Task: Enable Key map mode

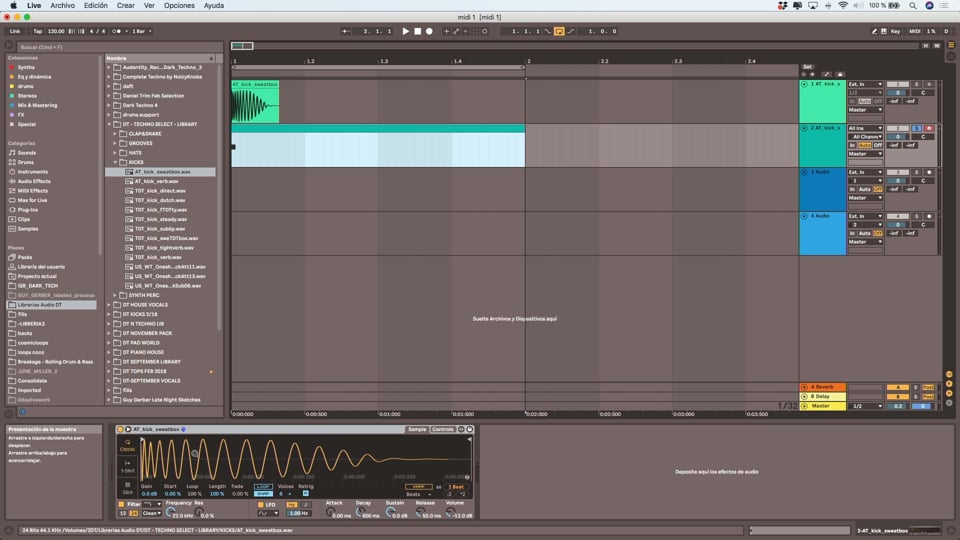Action: click(895, 31)
